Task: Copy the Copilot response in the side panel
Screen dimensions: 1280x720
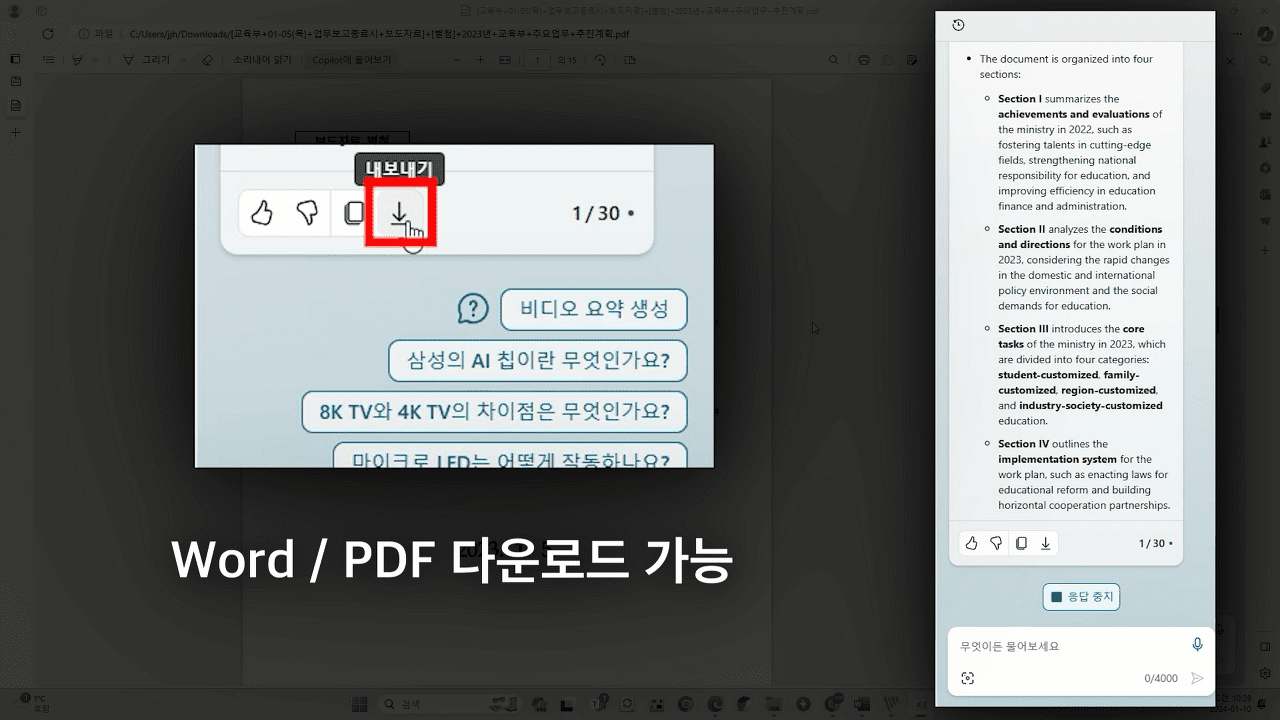Action: pyautogui.click(x=1021, y=543)
